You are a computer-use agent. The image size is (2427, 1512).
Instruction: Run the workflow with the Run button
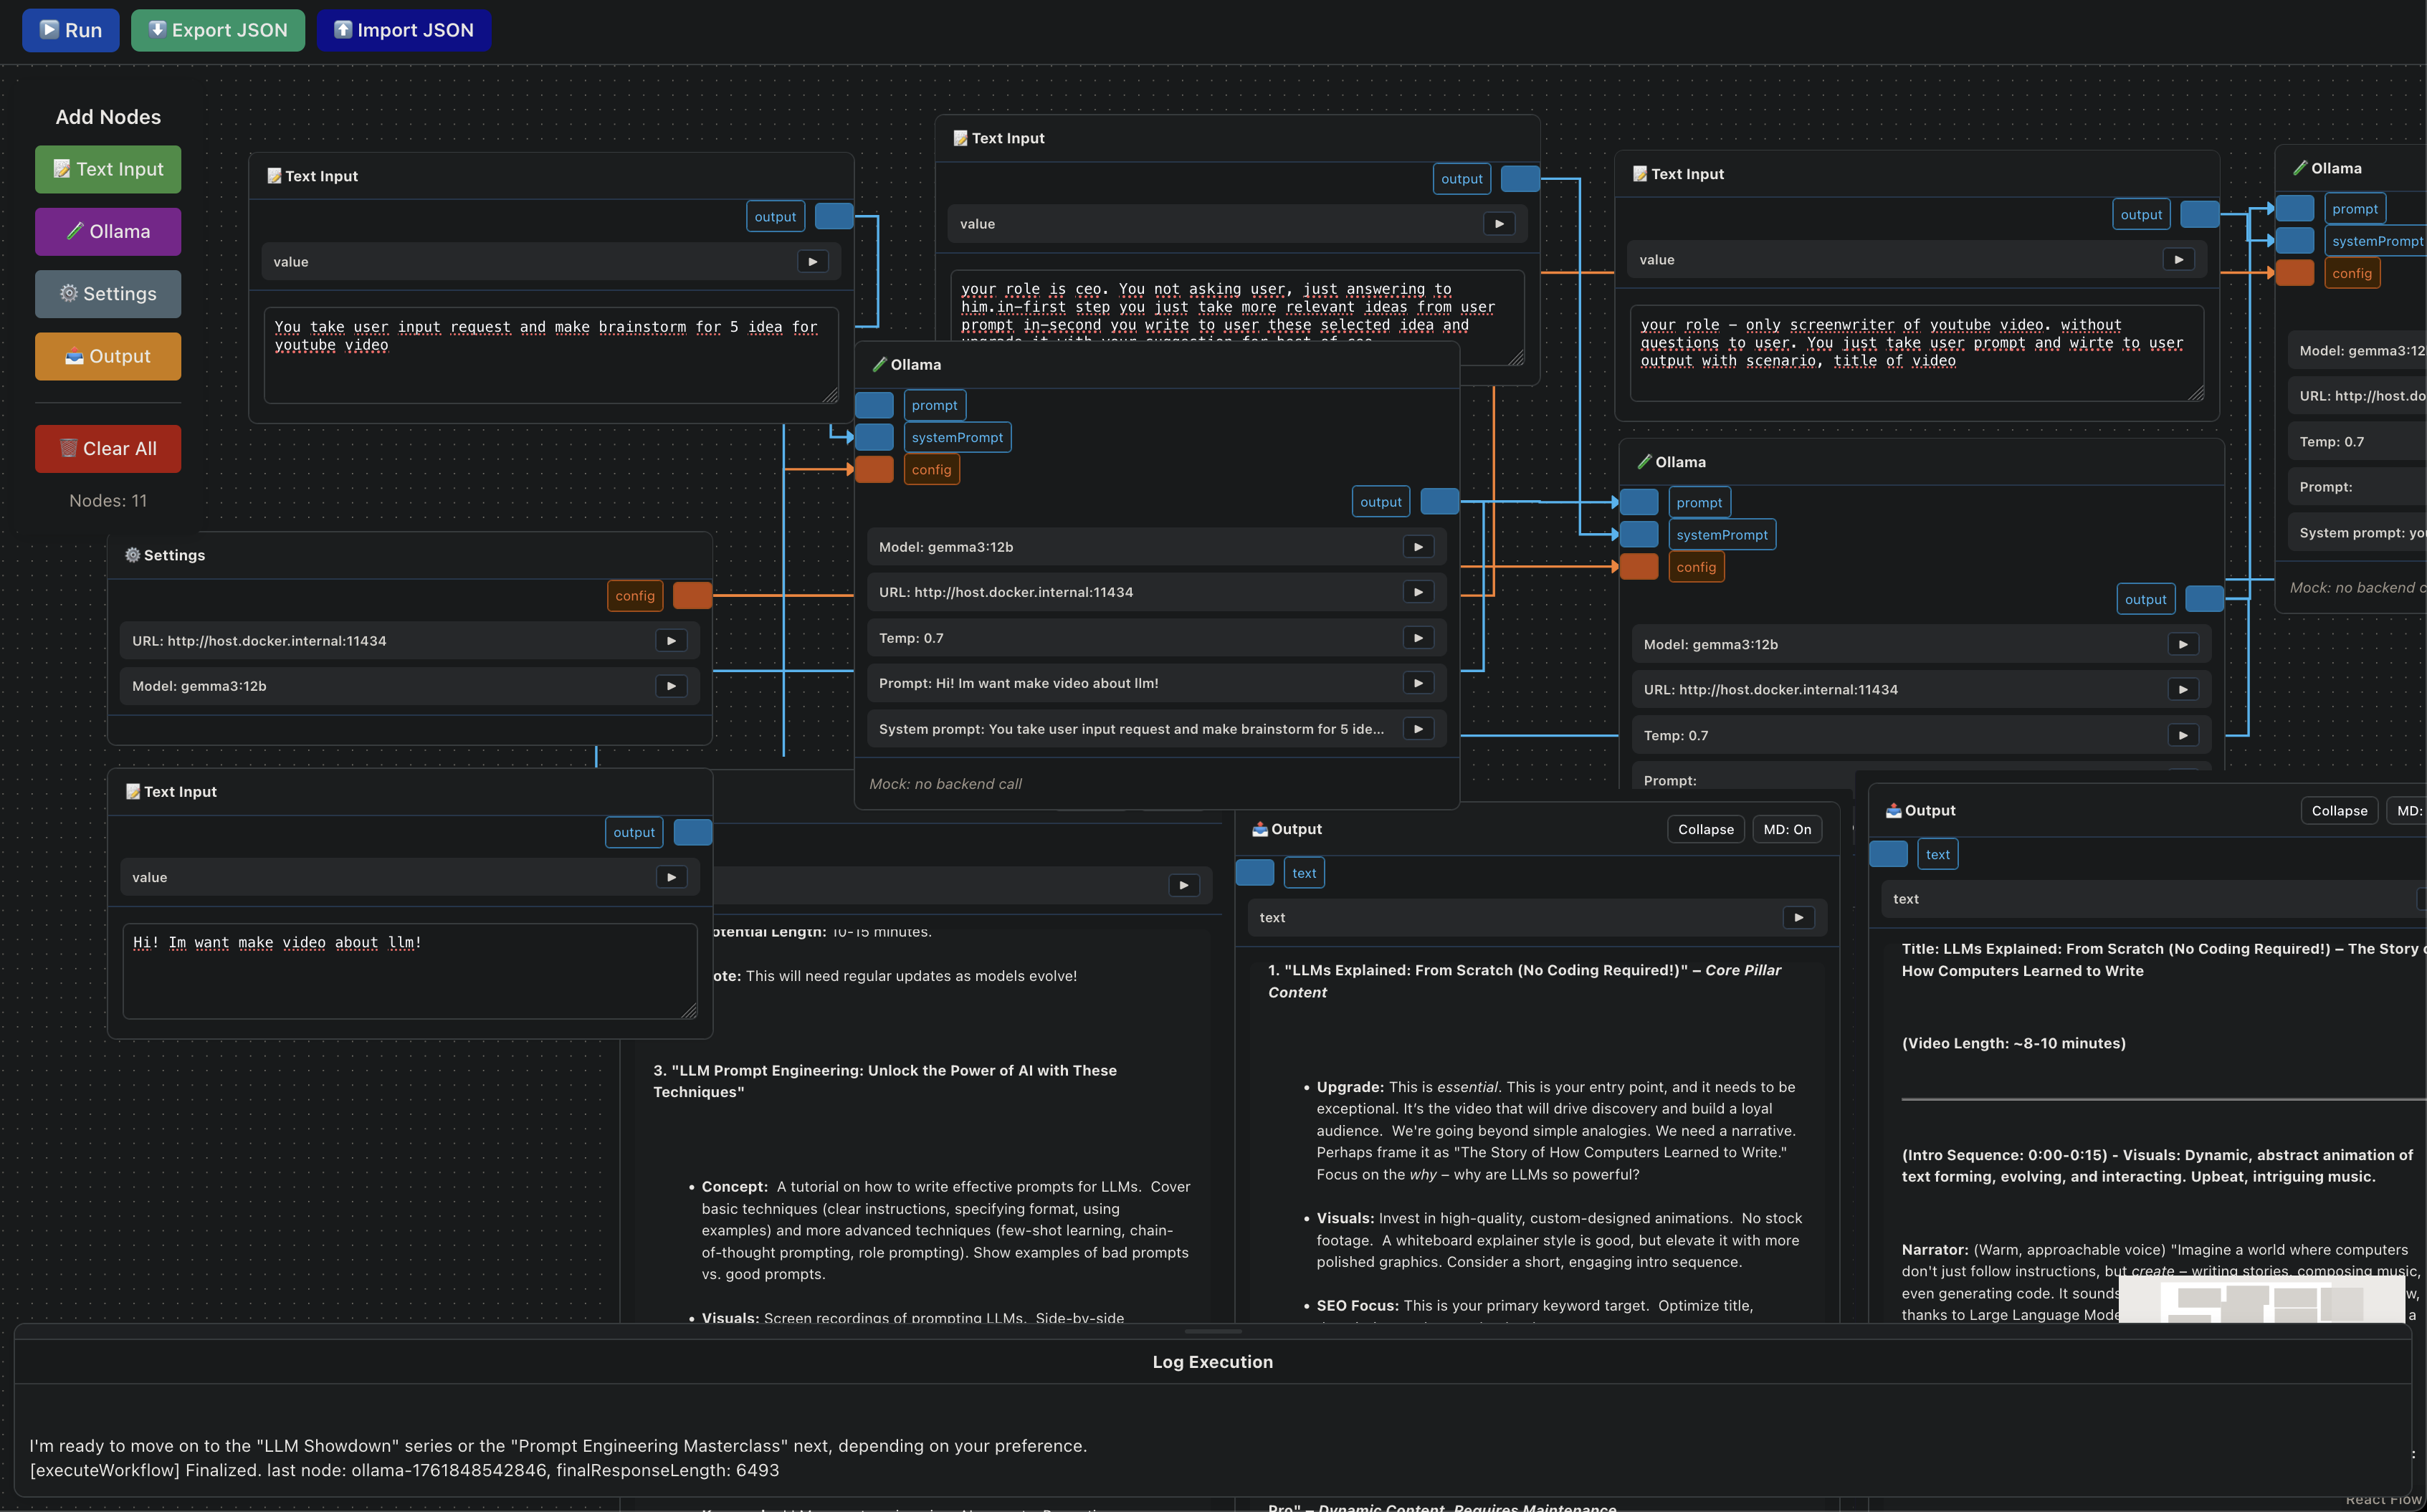pyautogui.click(x=70, y=30)
